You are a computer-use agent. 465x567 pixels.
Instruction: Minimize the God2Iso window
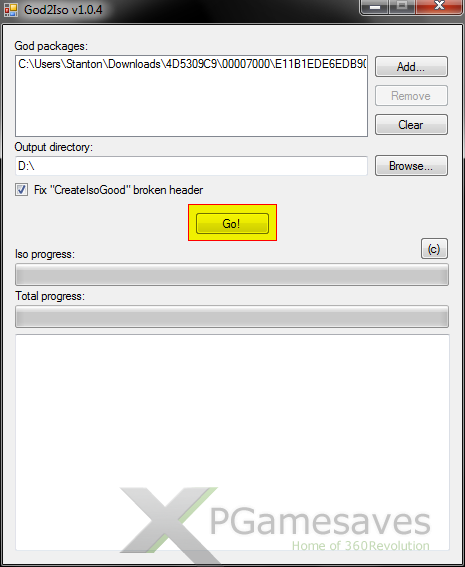click(375, 7)
